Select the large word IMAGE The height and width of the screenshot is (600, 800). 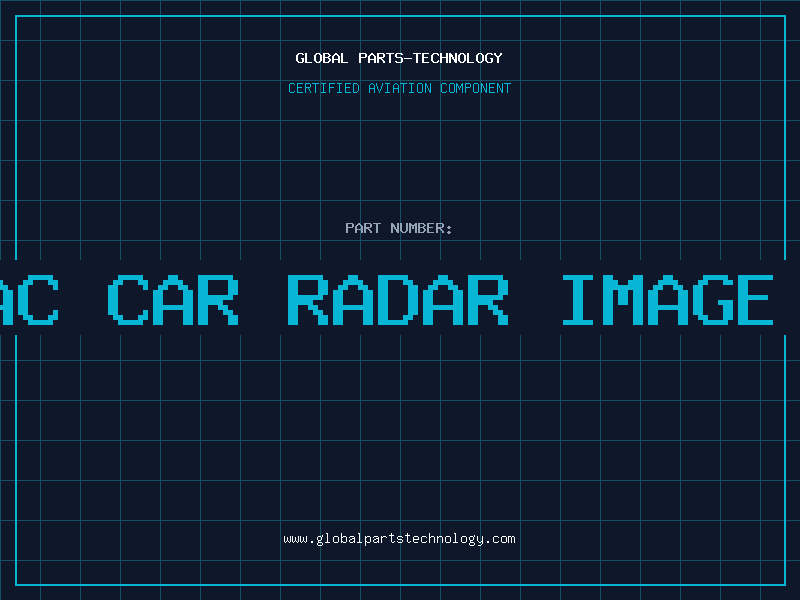(x=667, y=300)
